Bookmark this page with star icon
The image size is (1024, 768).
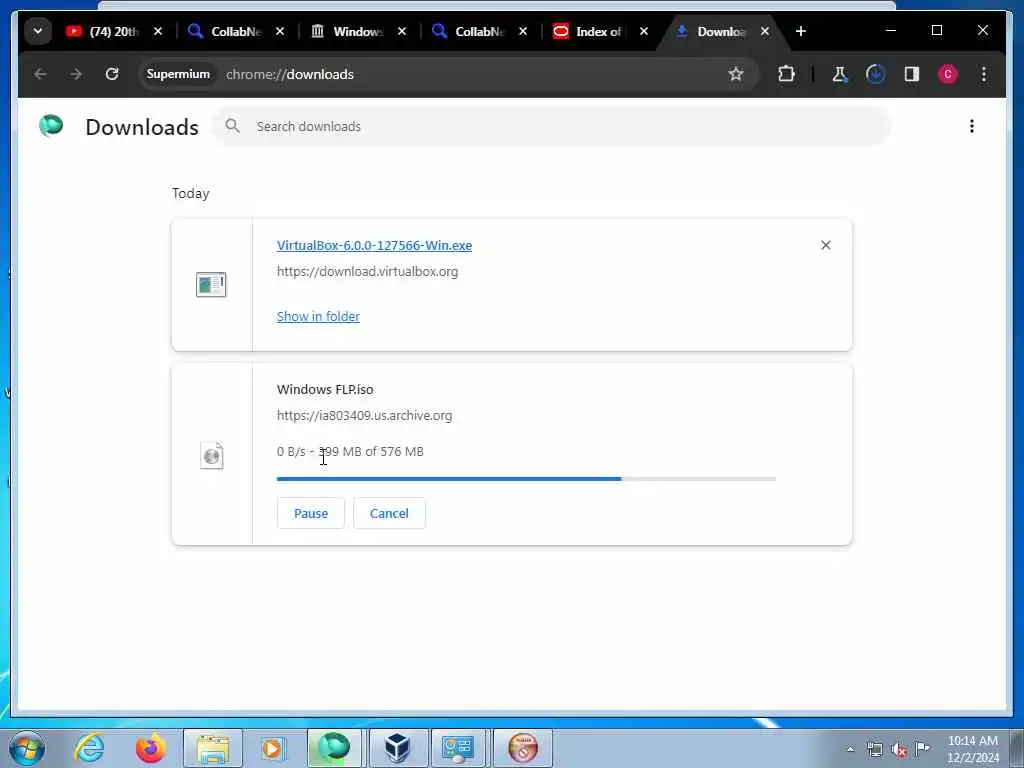pos(736,74)
